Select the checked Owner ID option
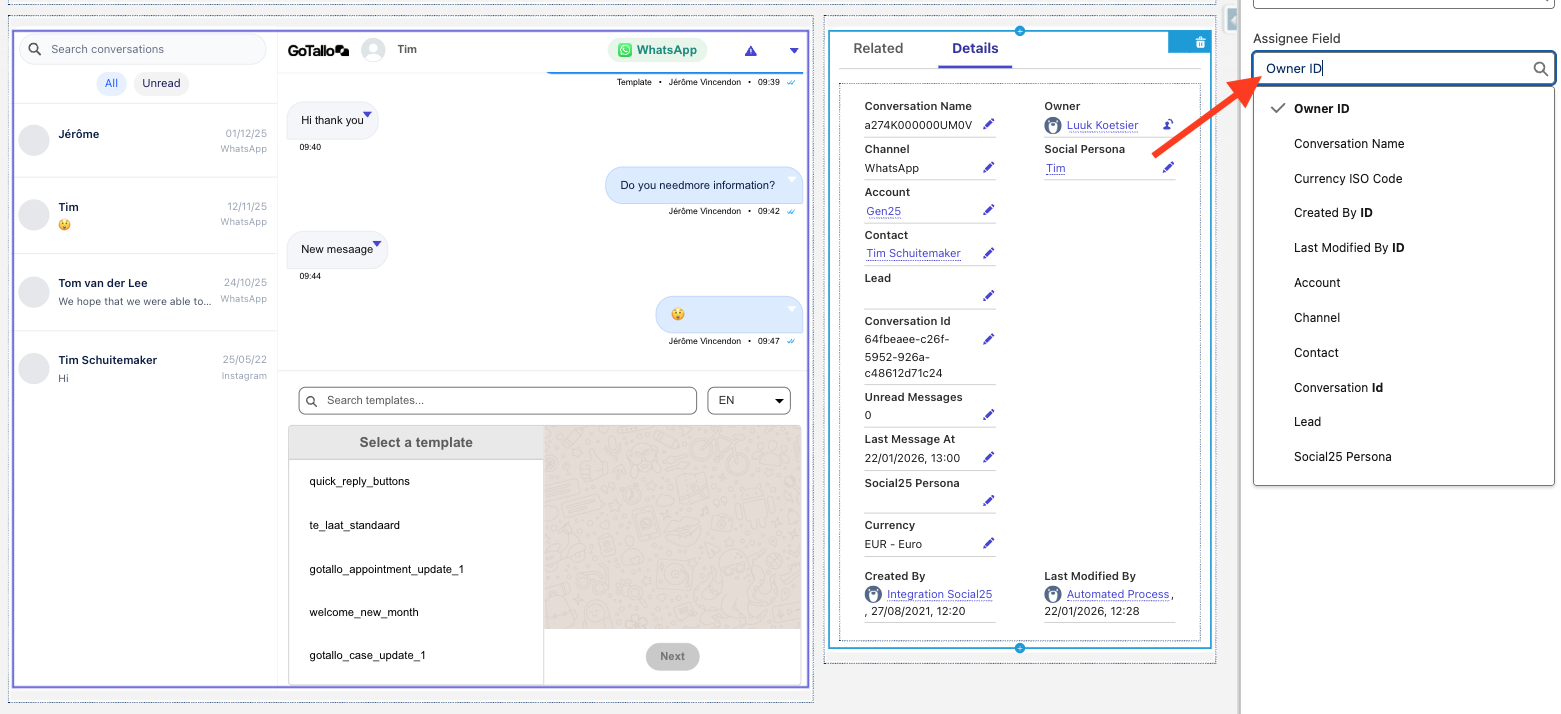The image size is (1561, 714). tap(1322, 109)
